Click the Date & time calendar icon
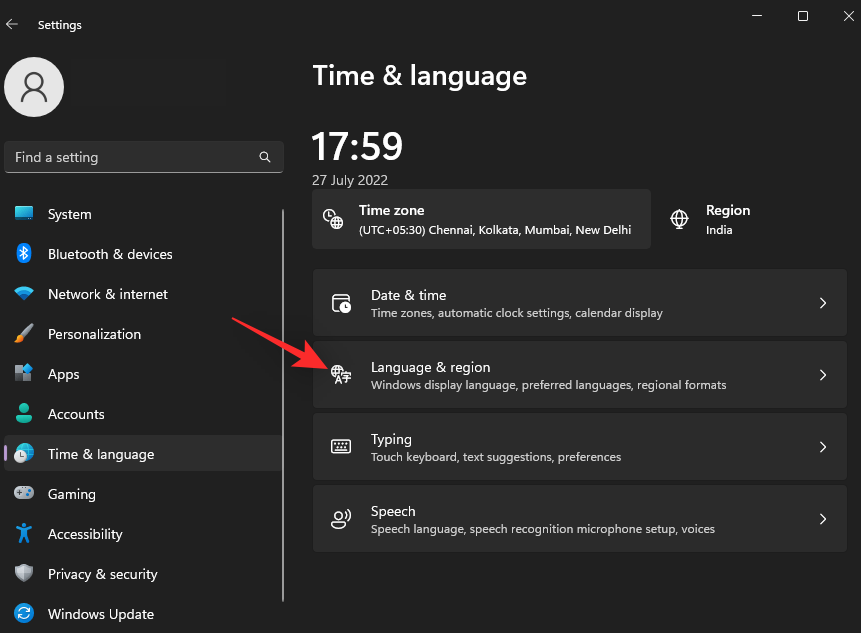 pyautogui.click(x=341, y=303)
